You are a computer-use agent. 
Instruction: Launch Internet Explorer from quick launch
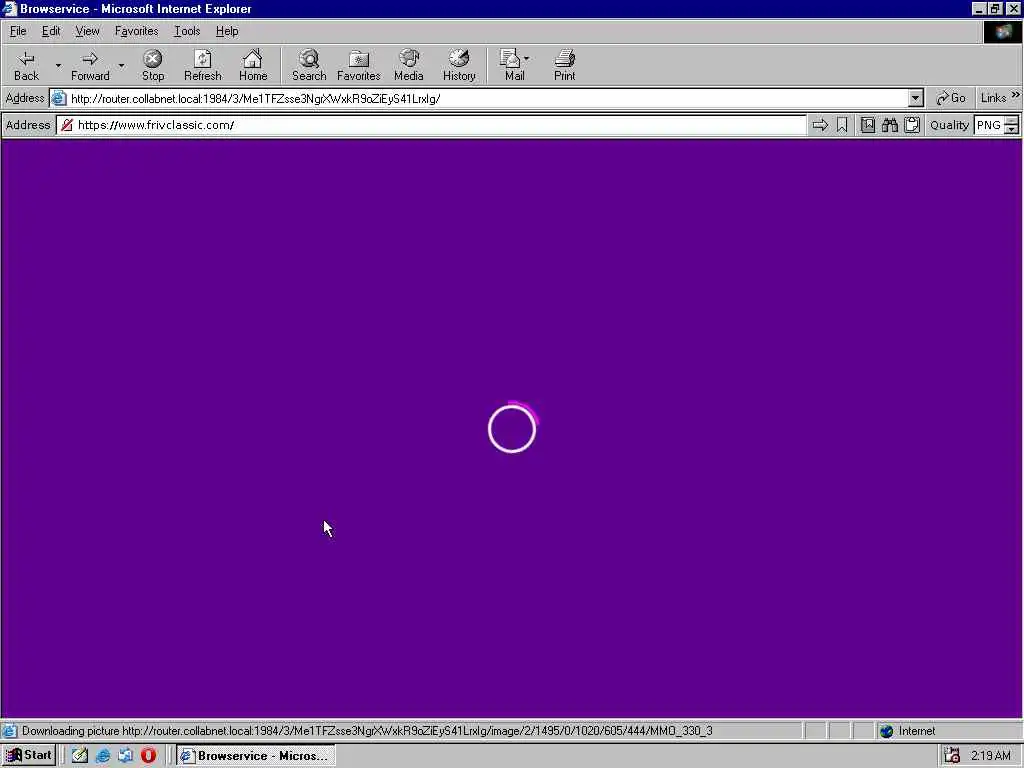[x=103, y=756]
